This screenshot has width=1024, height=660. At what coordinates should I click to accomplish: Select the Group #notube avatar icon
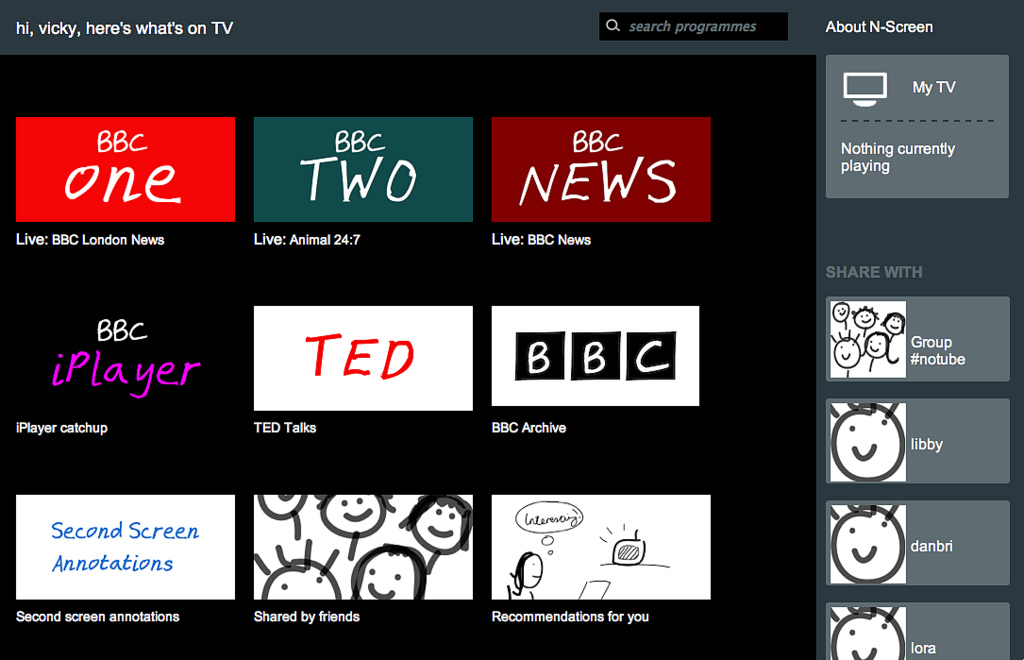tap(868, 339)
